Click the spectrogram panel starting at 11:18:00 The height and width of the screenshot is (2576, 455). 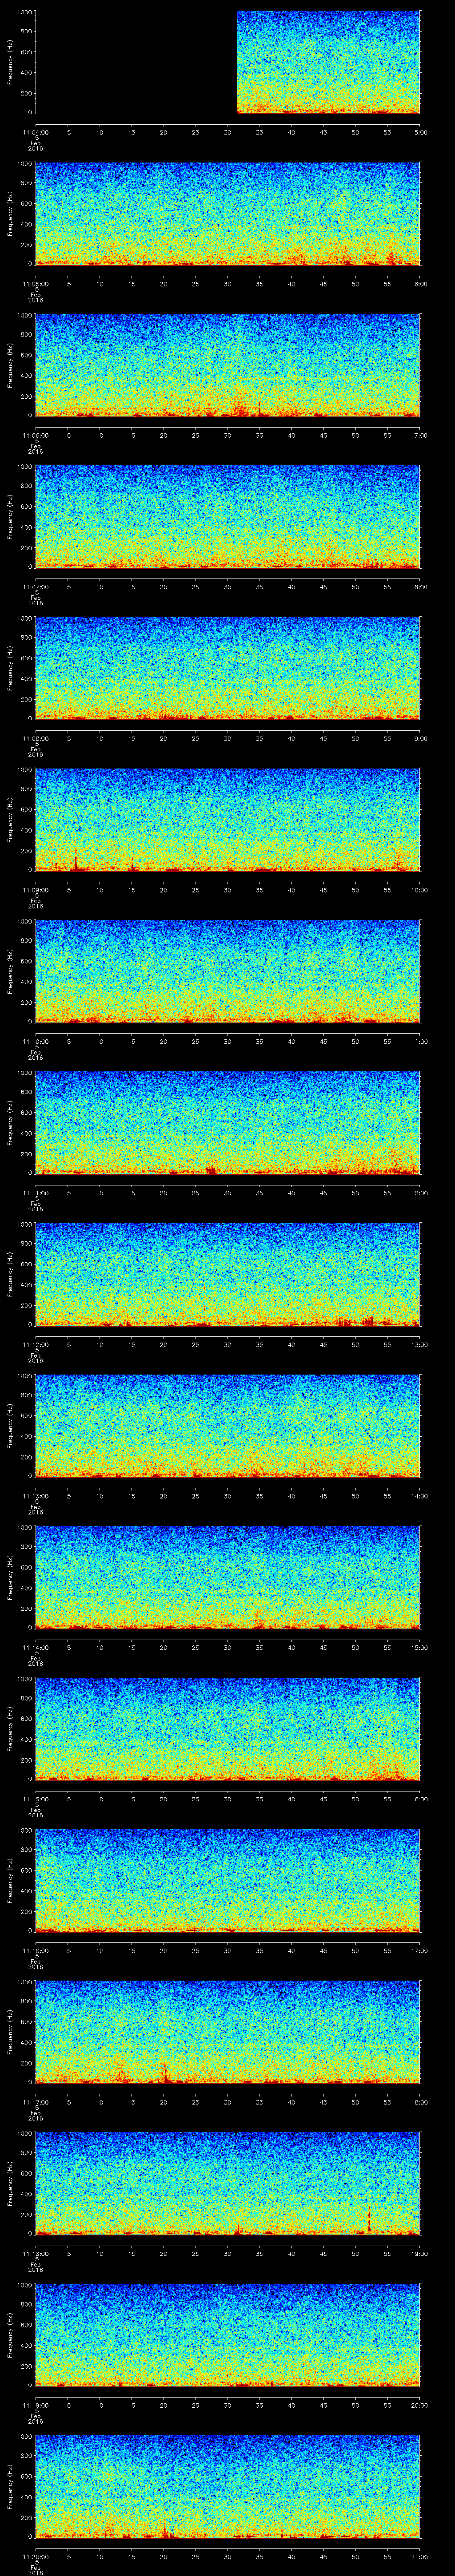[228, 2183]
